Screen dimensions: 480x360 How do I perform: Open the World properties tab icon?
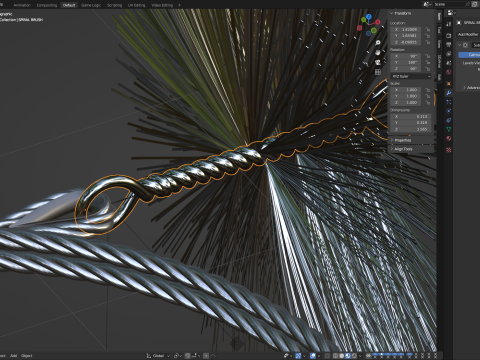(x=449, y=72)
